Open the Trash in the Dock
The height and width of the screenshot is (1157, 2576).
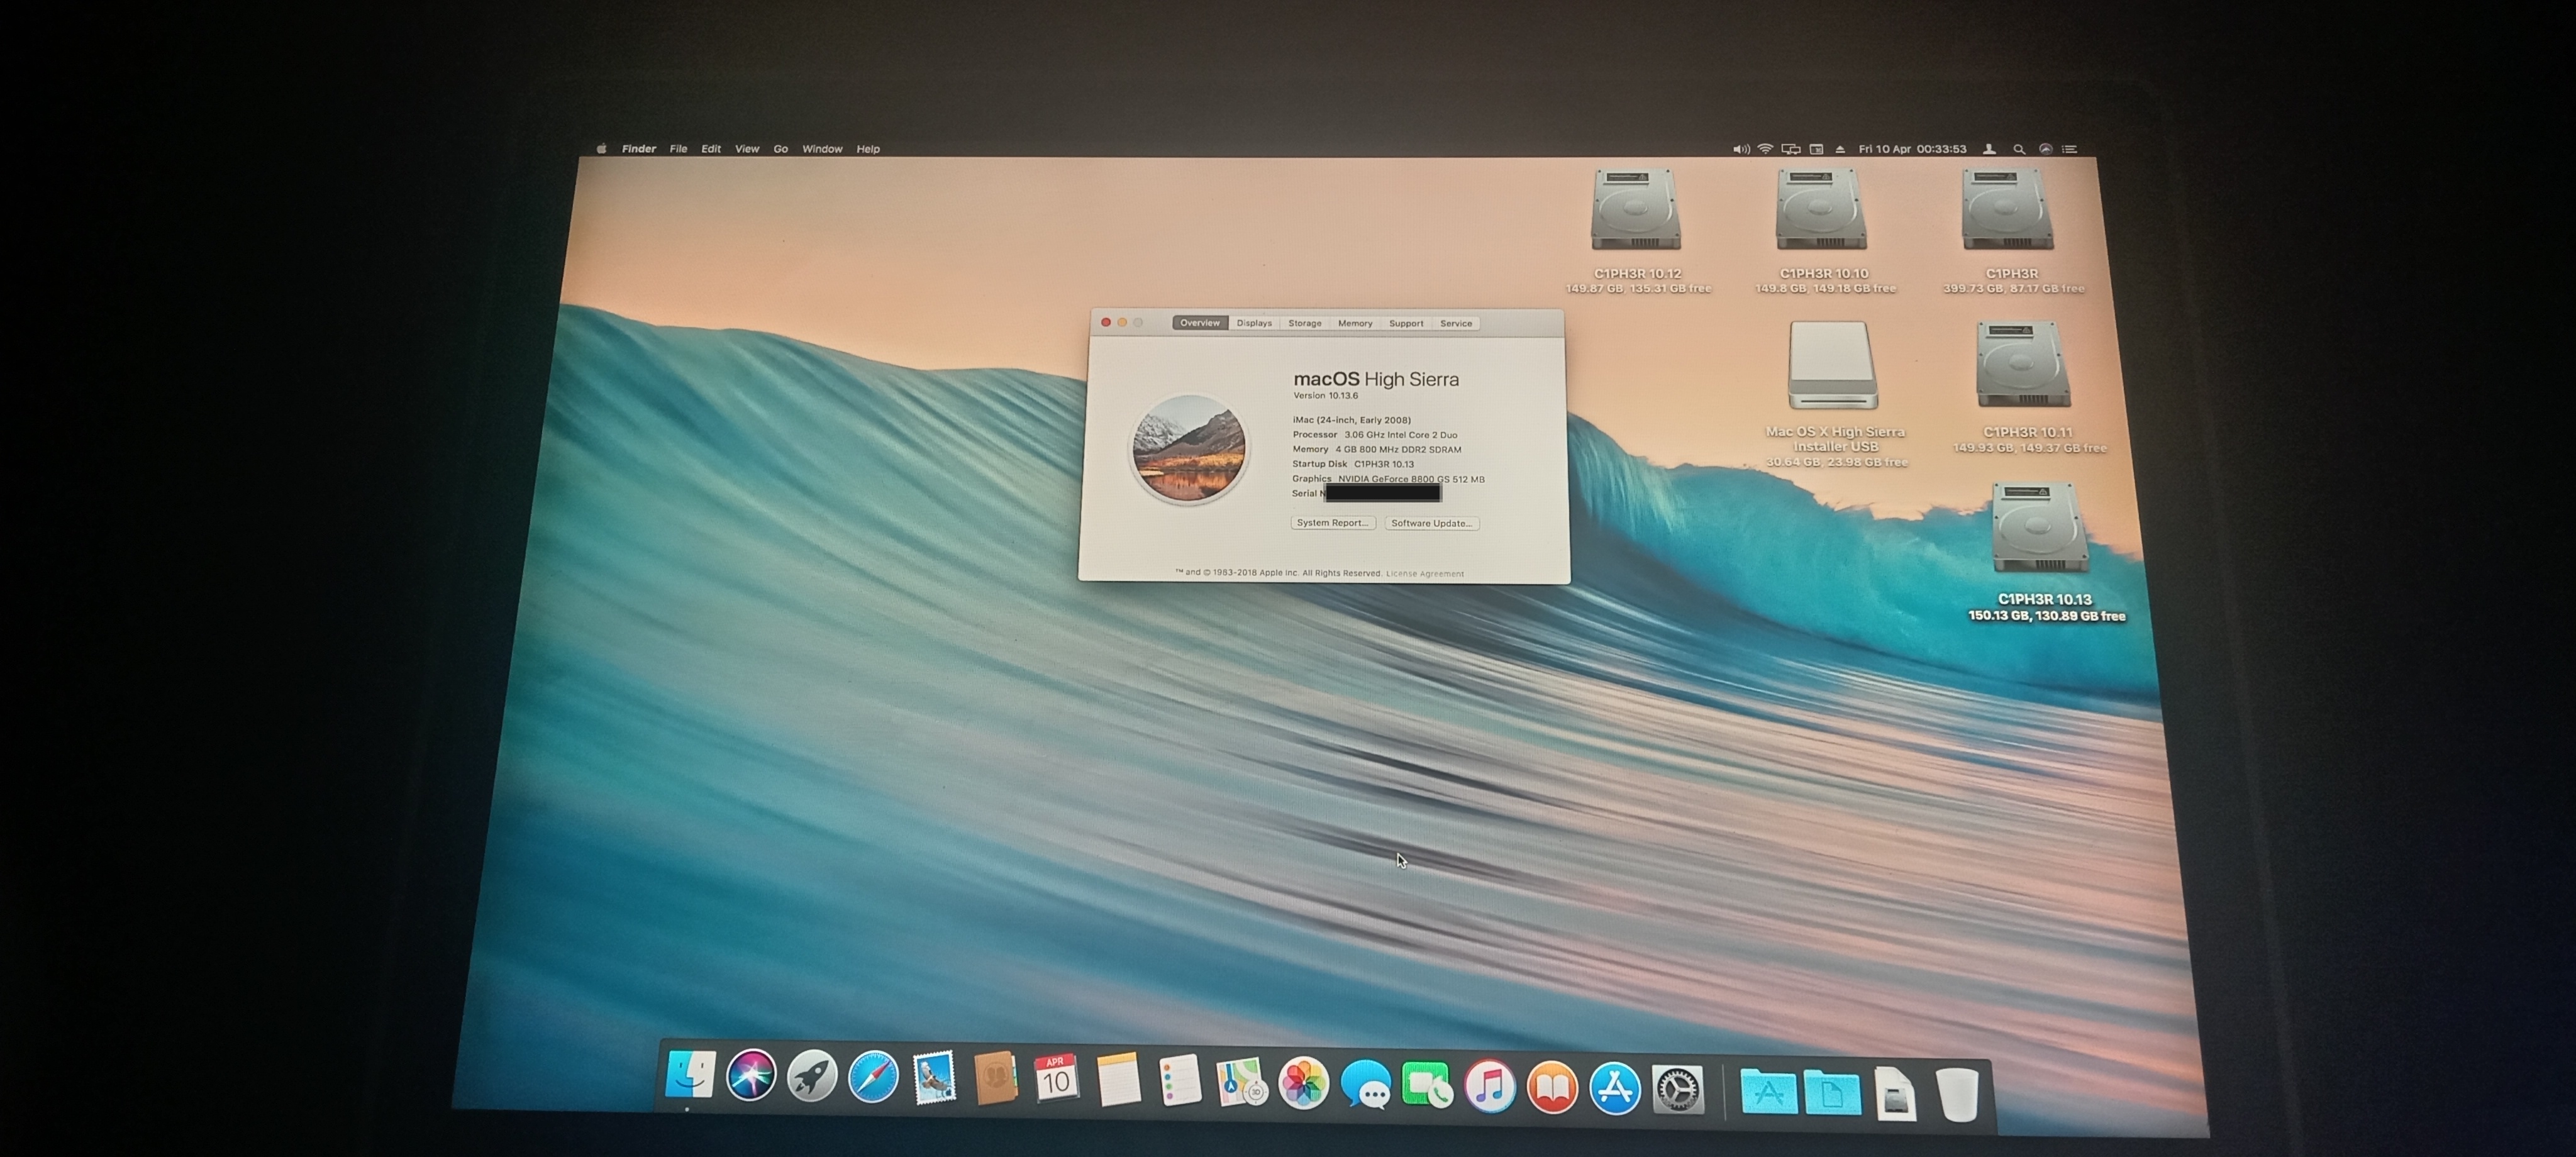click(1957, 1094)
